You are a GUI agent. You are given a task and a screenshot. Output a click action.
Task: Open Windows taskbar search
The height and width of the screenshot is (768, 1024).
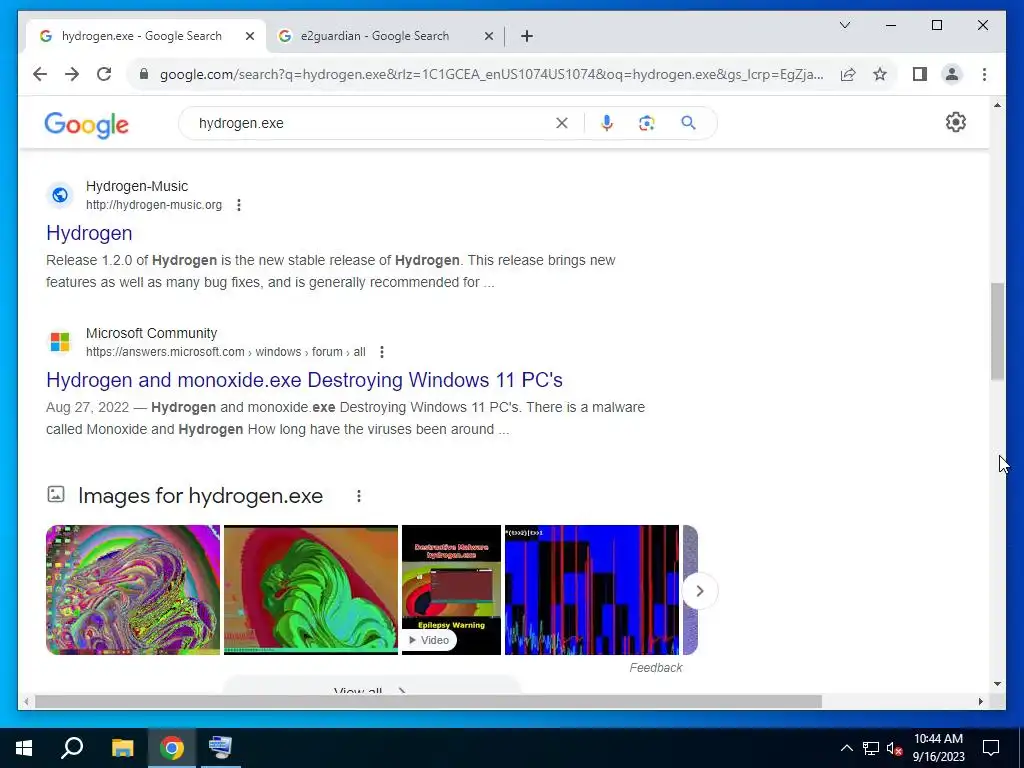[72, 748]
